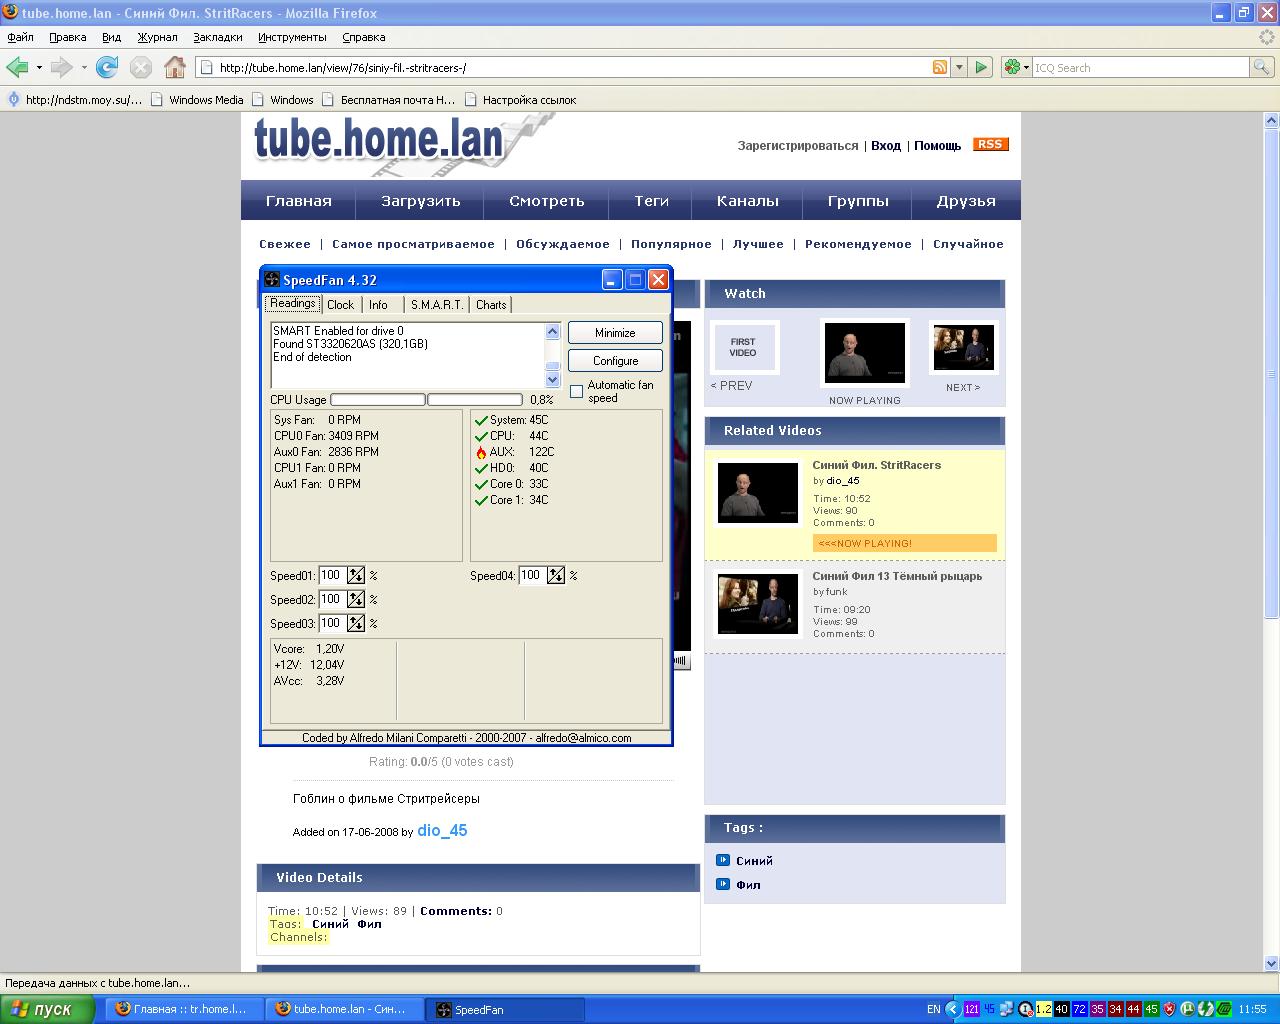This screenshot has height=1024, width=1280.
Task: Click the пуск Start button
Action: (50, 1009)
